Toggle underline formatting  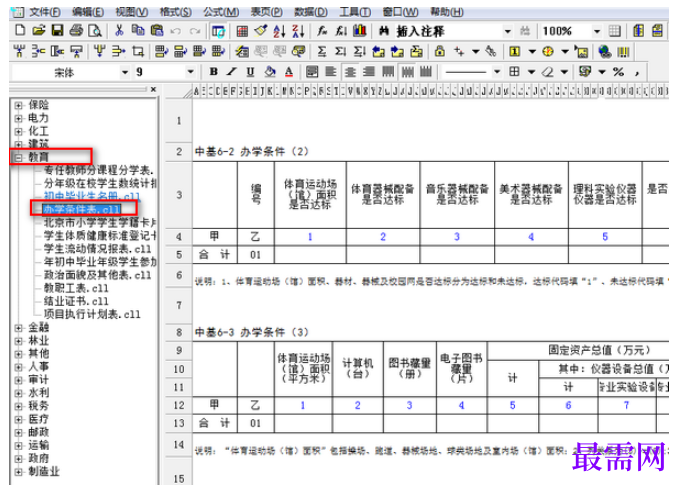[x=250, y=72]
